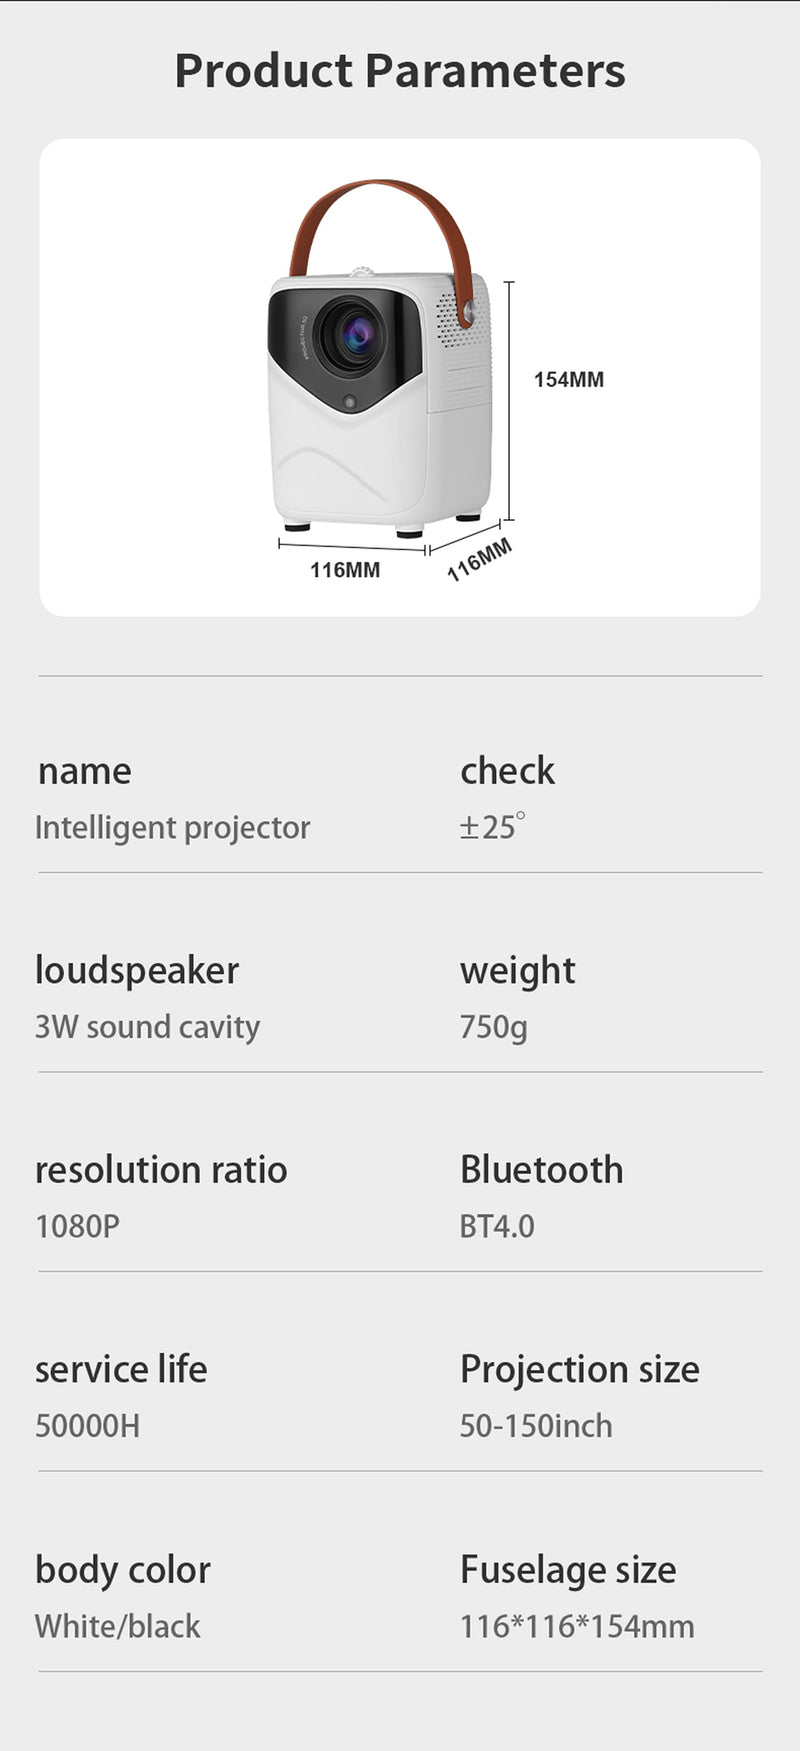
Task: Click the projector lens in the product image
Action: point(352,335)
